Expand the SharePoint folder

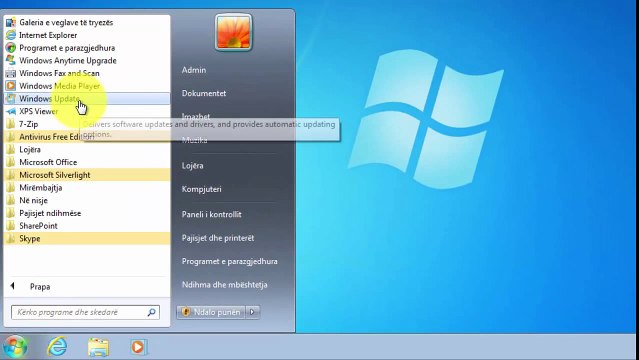pyautogui.click(x=87, y=226)
